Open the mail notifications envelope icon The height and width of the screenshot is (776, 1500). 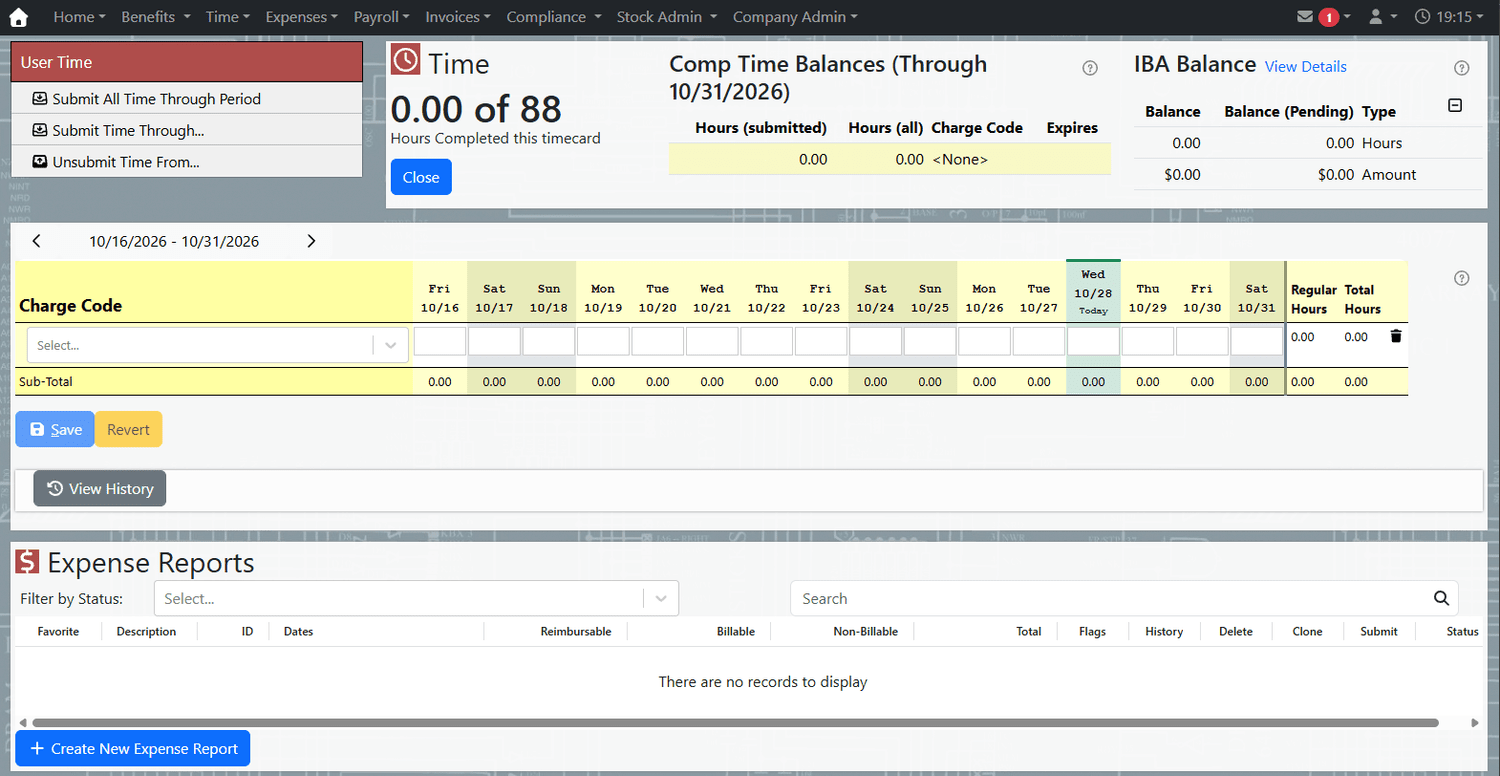(x=1304, y=17)
